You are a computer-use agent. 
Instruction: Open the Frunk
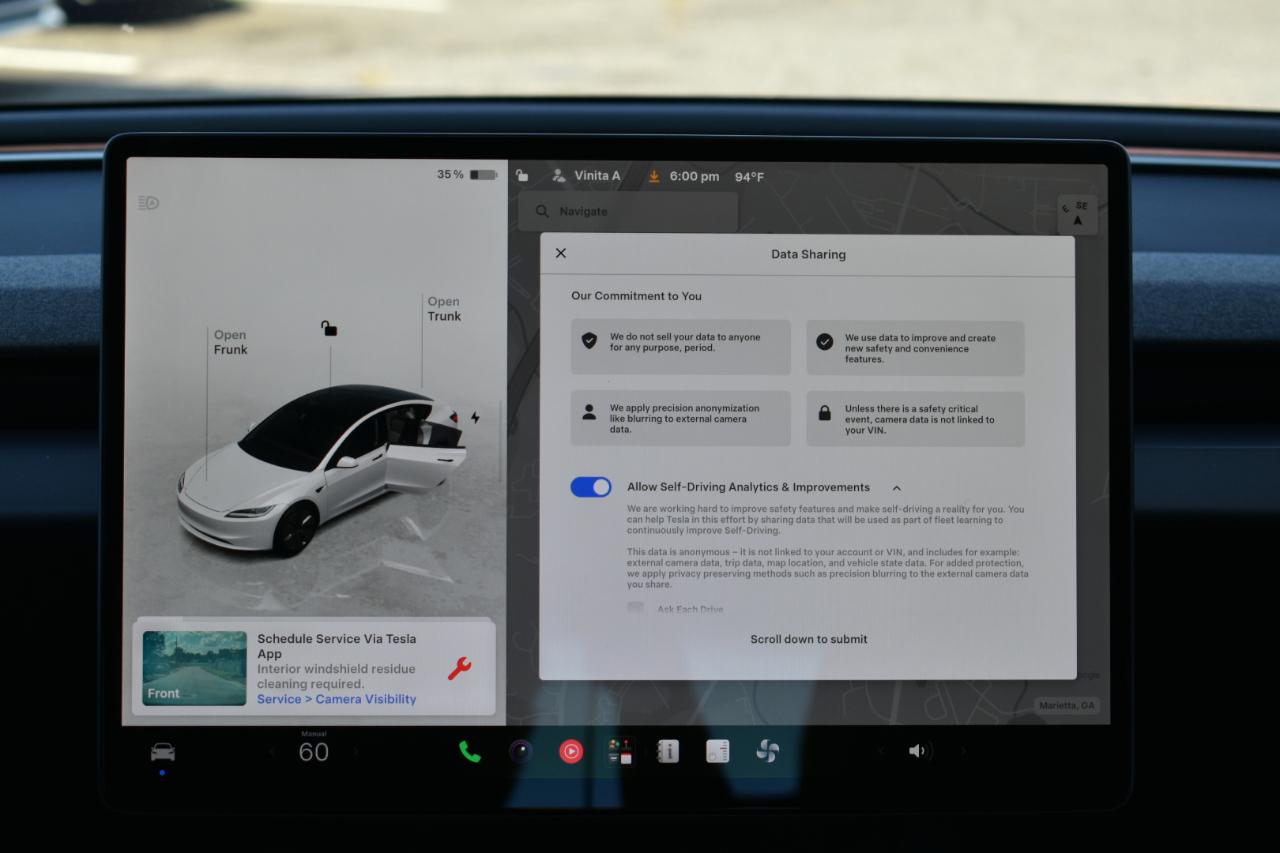coord(230,342)
